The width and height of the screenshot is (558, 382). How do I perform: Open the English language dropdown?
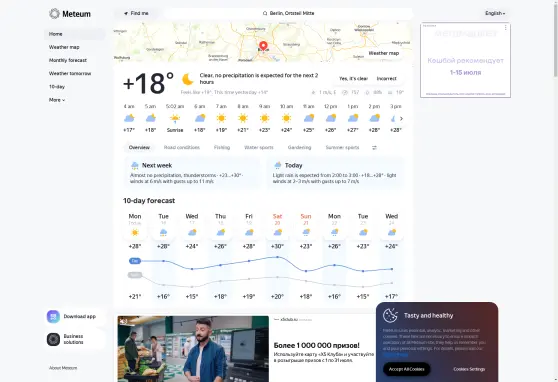pyautogui.click(x=495, y=13)
